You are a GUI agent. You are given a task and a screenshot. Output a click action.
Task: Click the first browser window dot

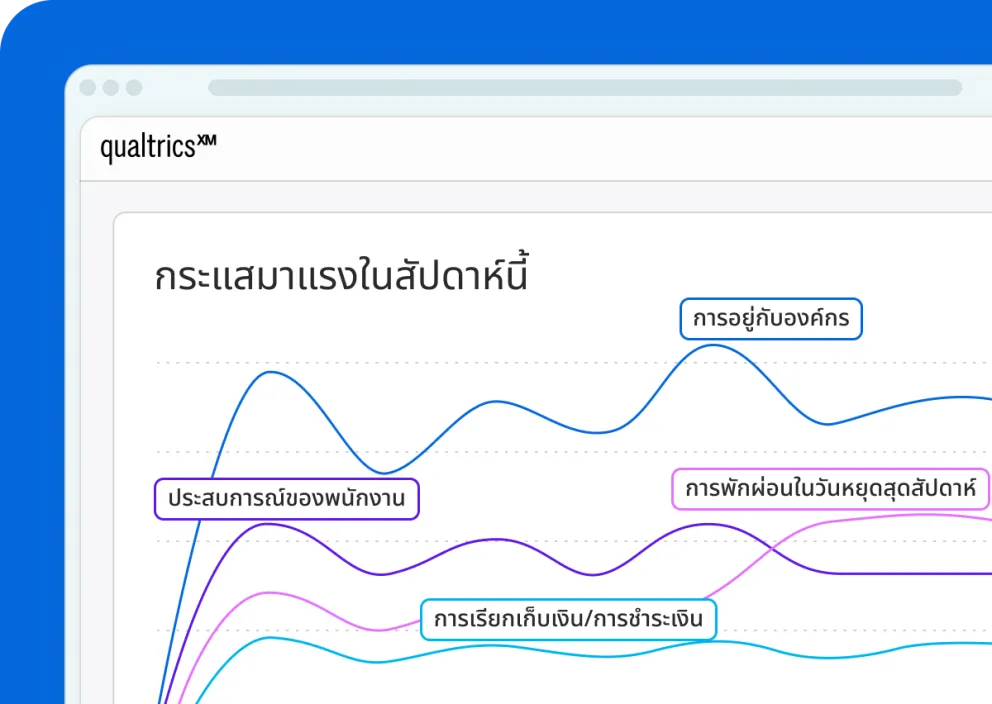pos(88,87)
